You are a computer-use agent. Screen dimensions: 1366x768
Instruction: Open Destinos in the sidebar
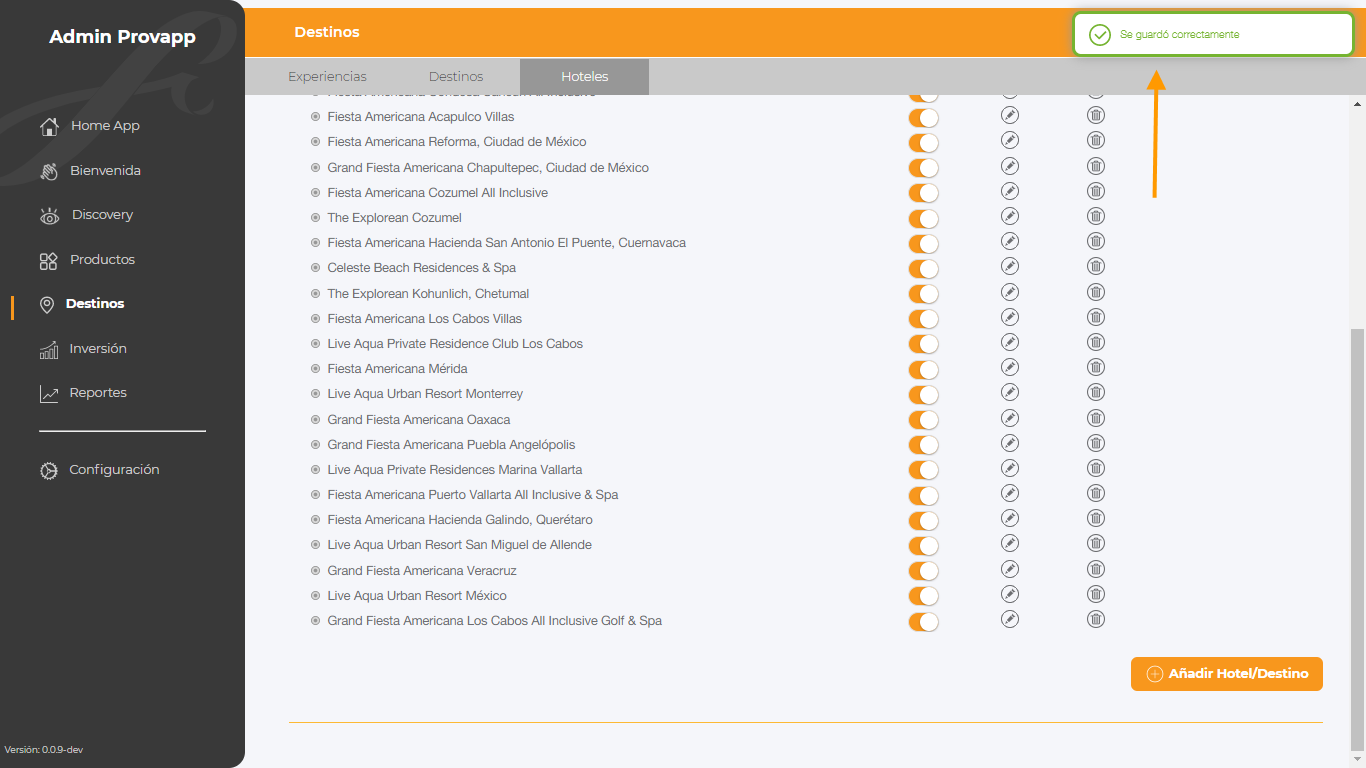(81, 304)
